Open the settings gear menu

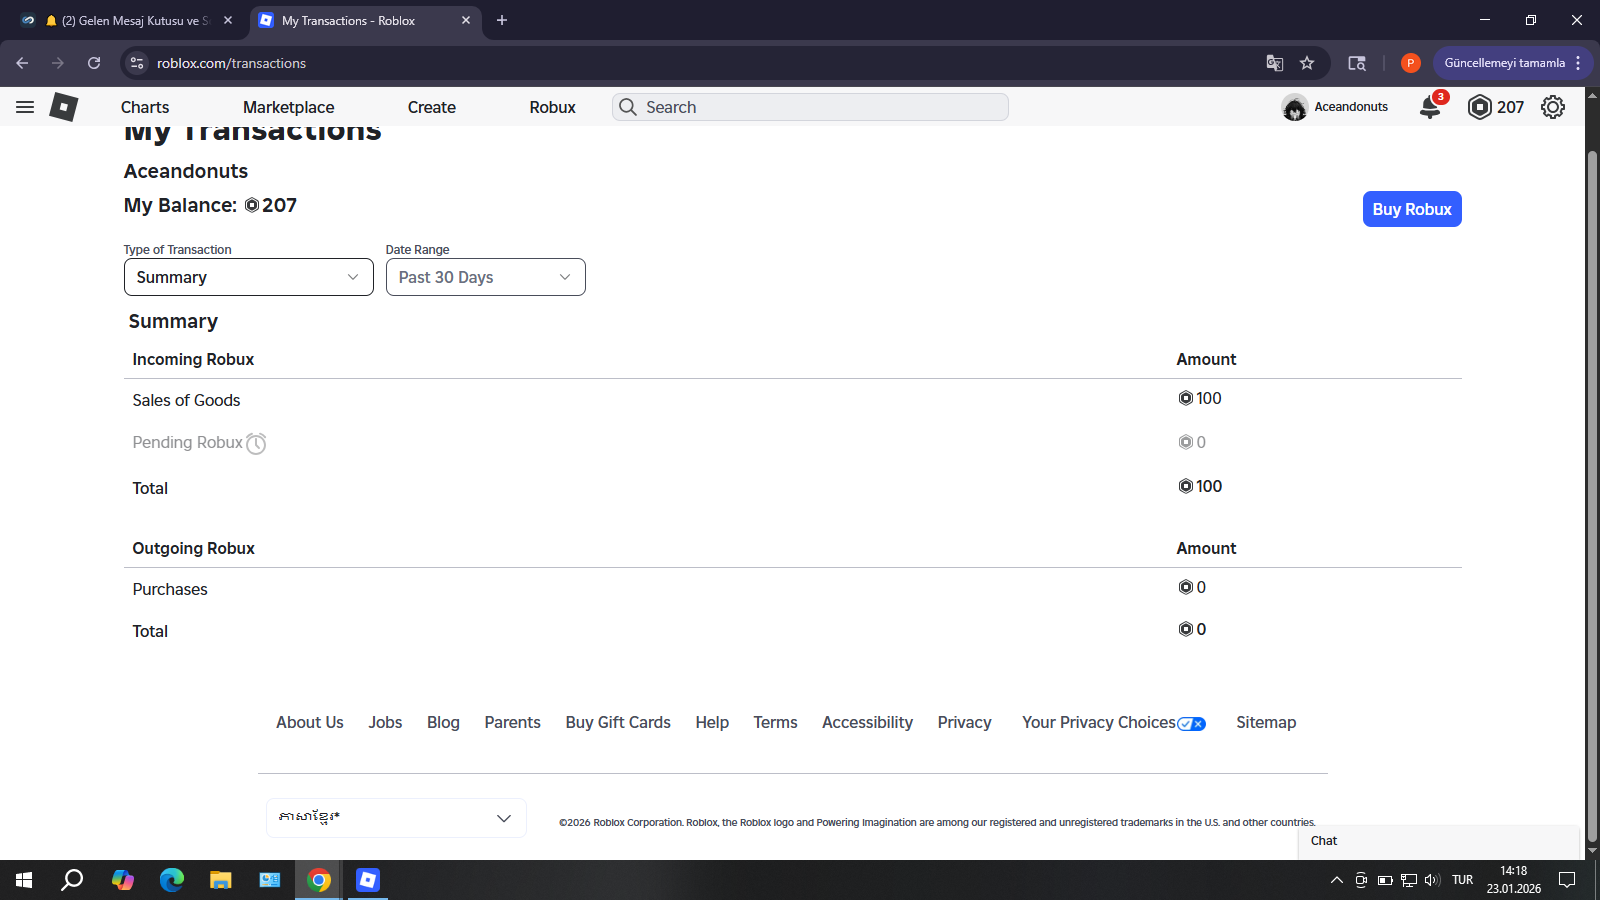click(x=1553, y=107)
